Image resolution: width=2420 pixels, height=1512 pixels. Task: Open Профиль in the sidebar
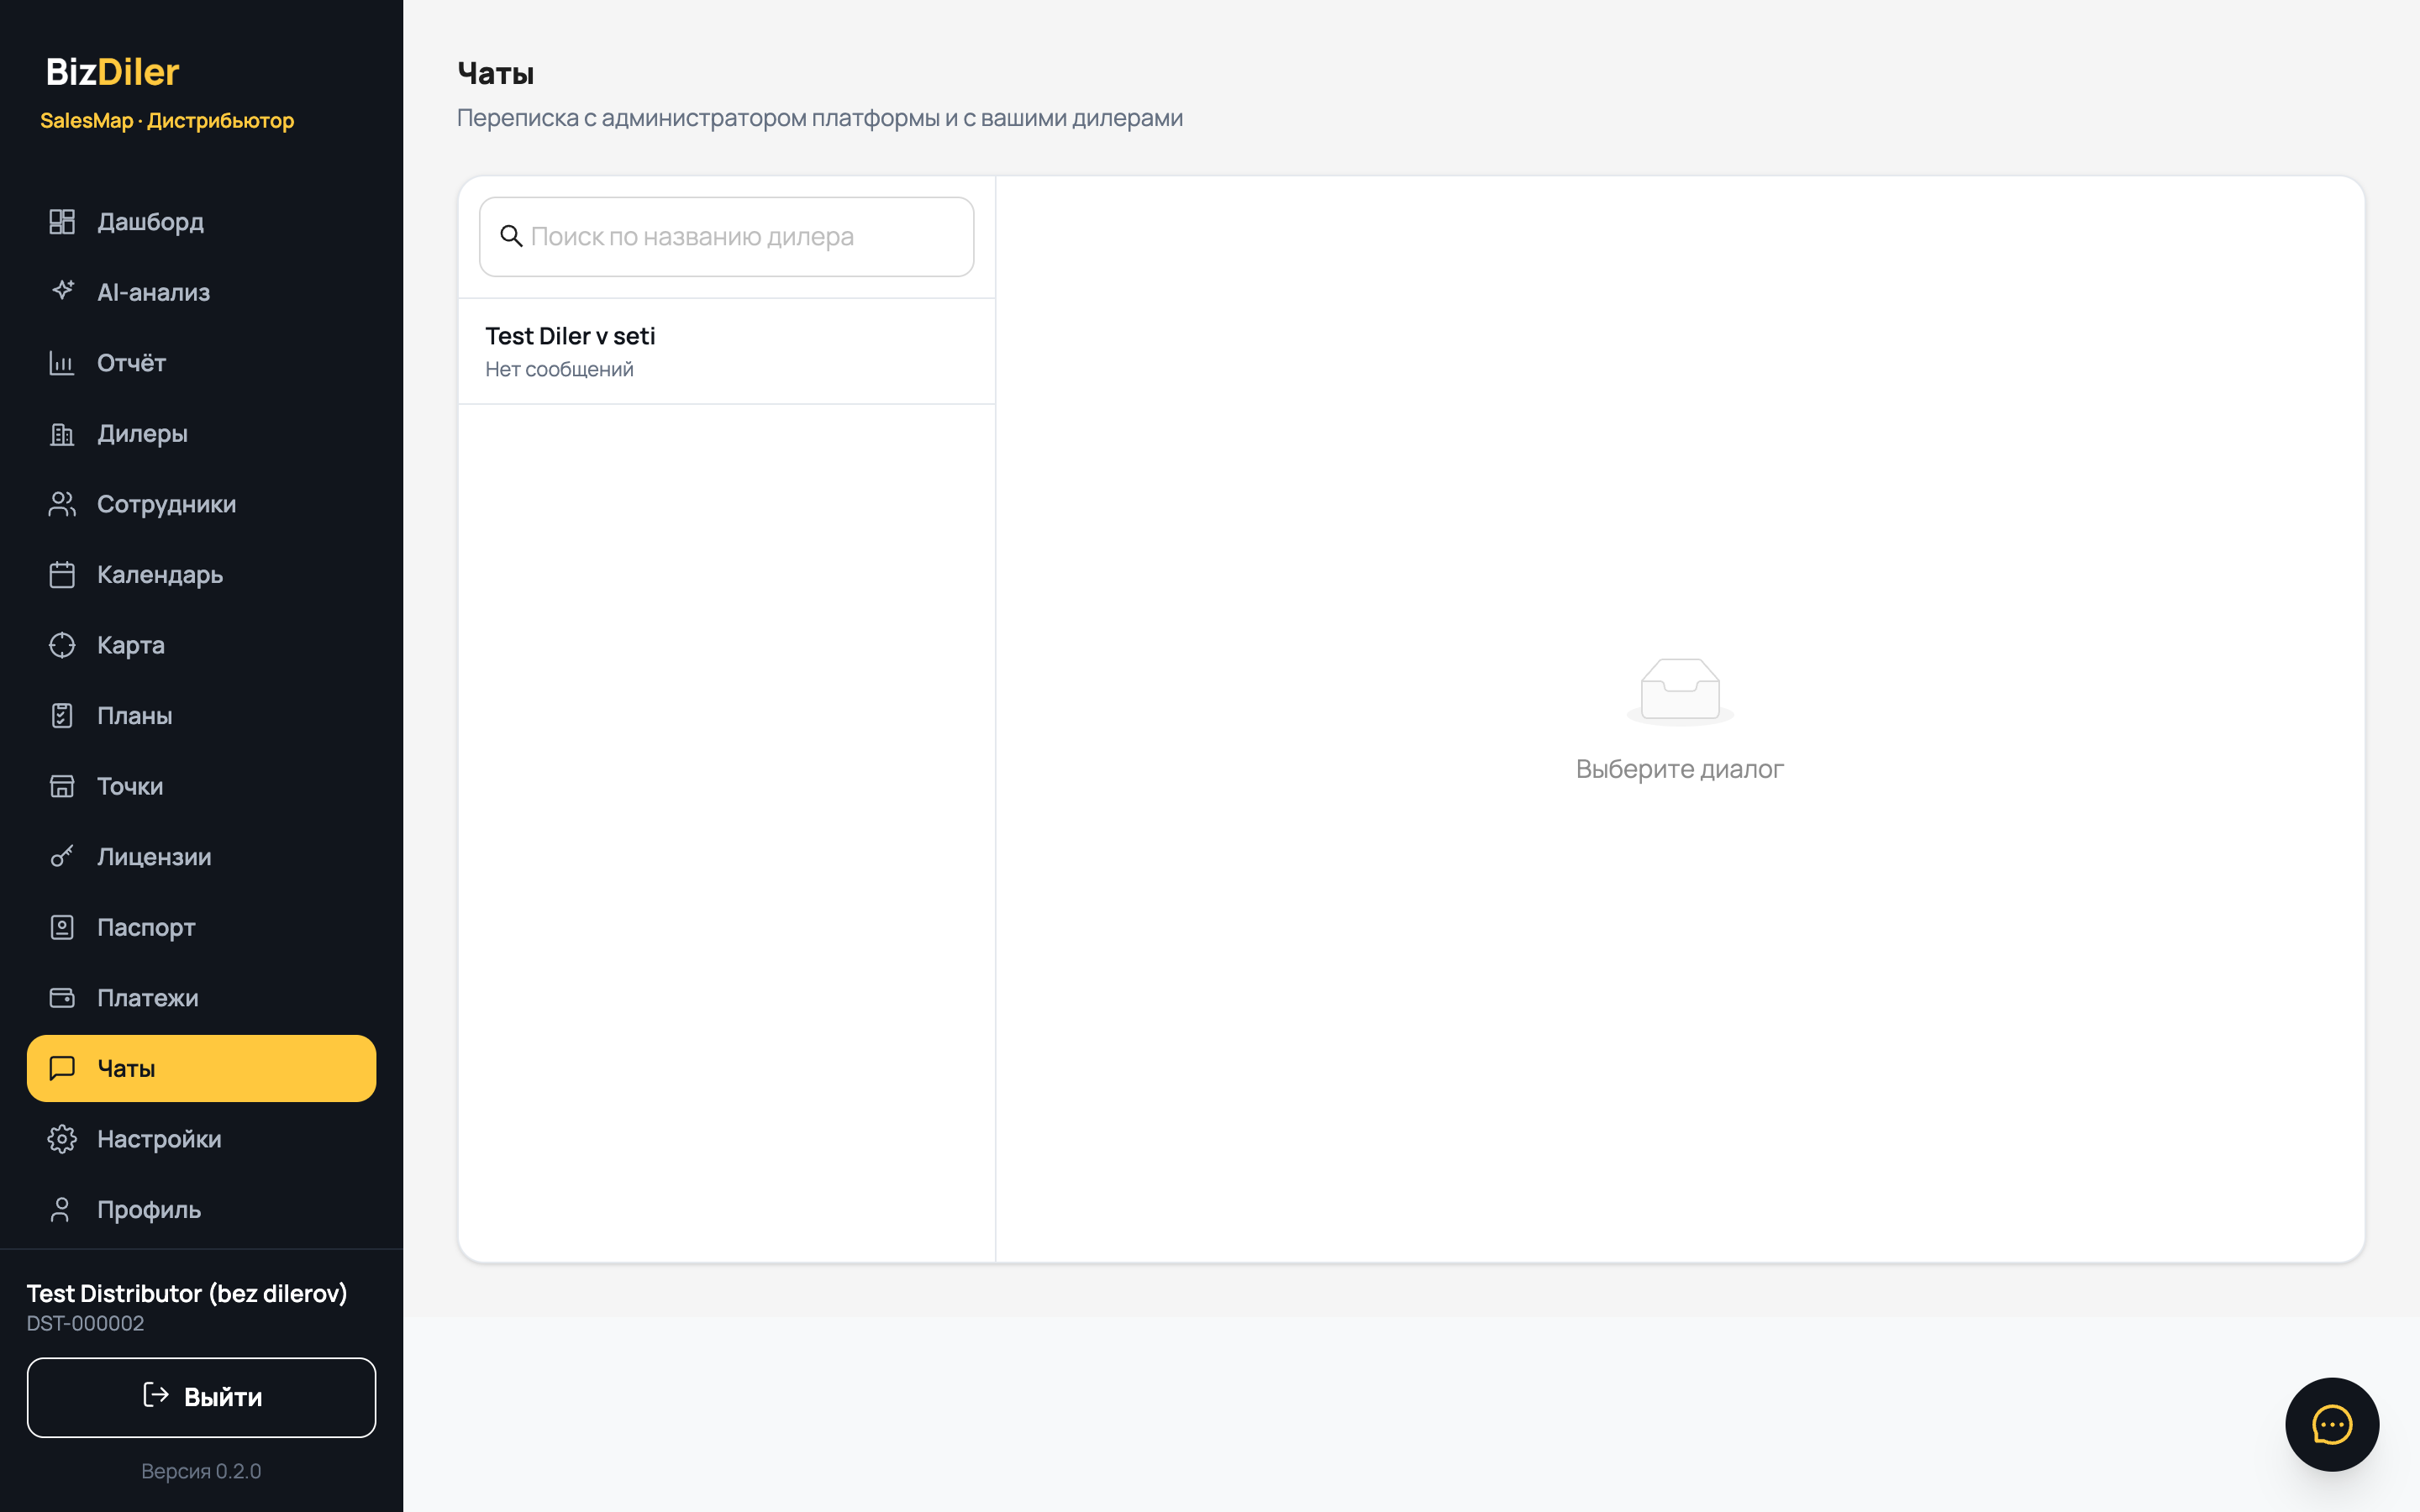click(201, 1209)
